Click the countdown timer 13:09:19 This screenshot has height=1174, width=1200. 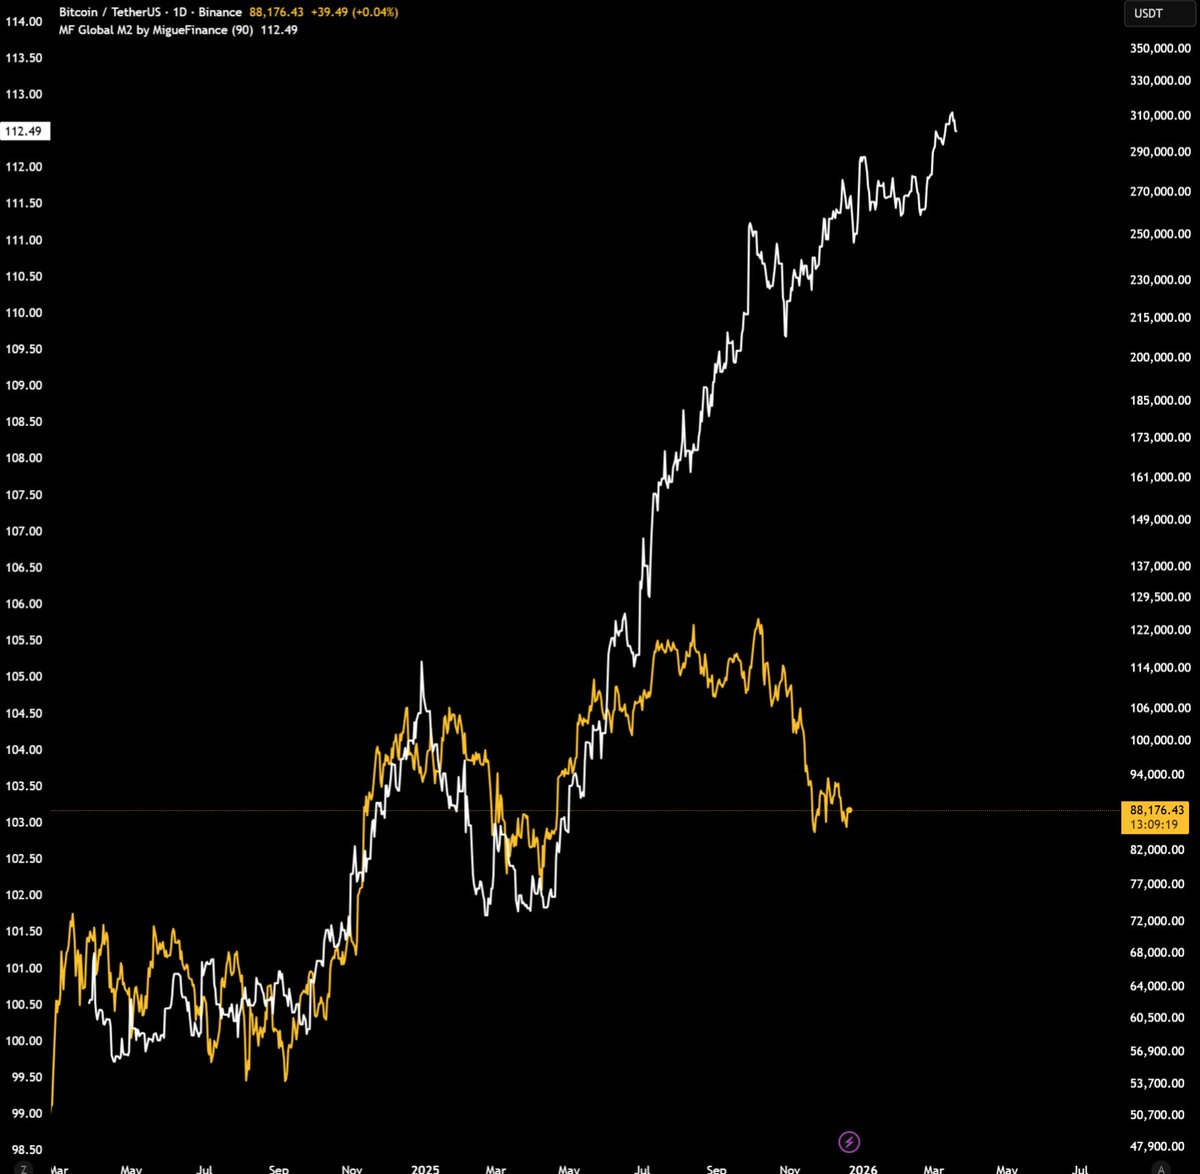(x=1152, y=825)
